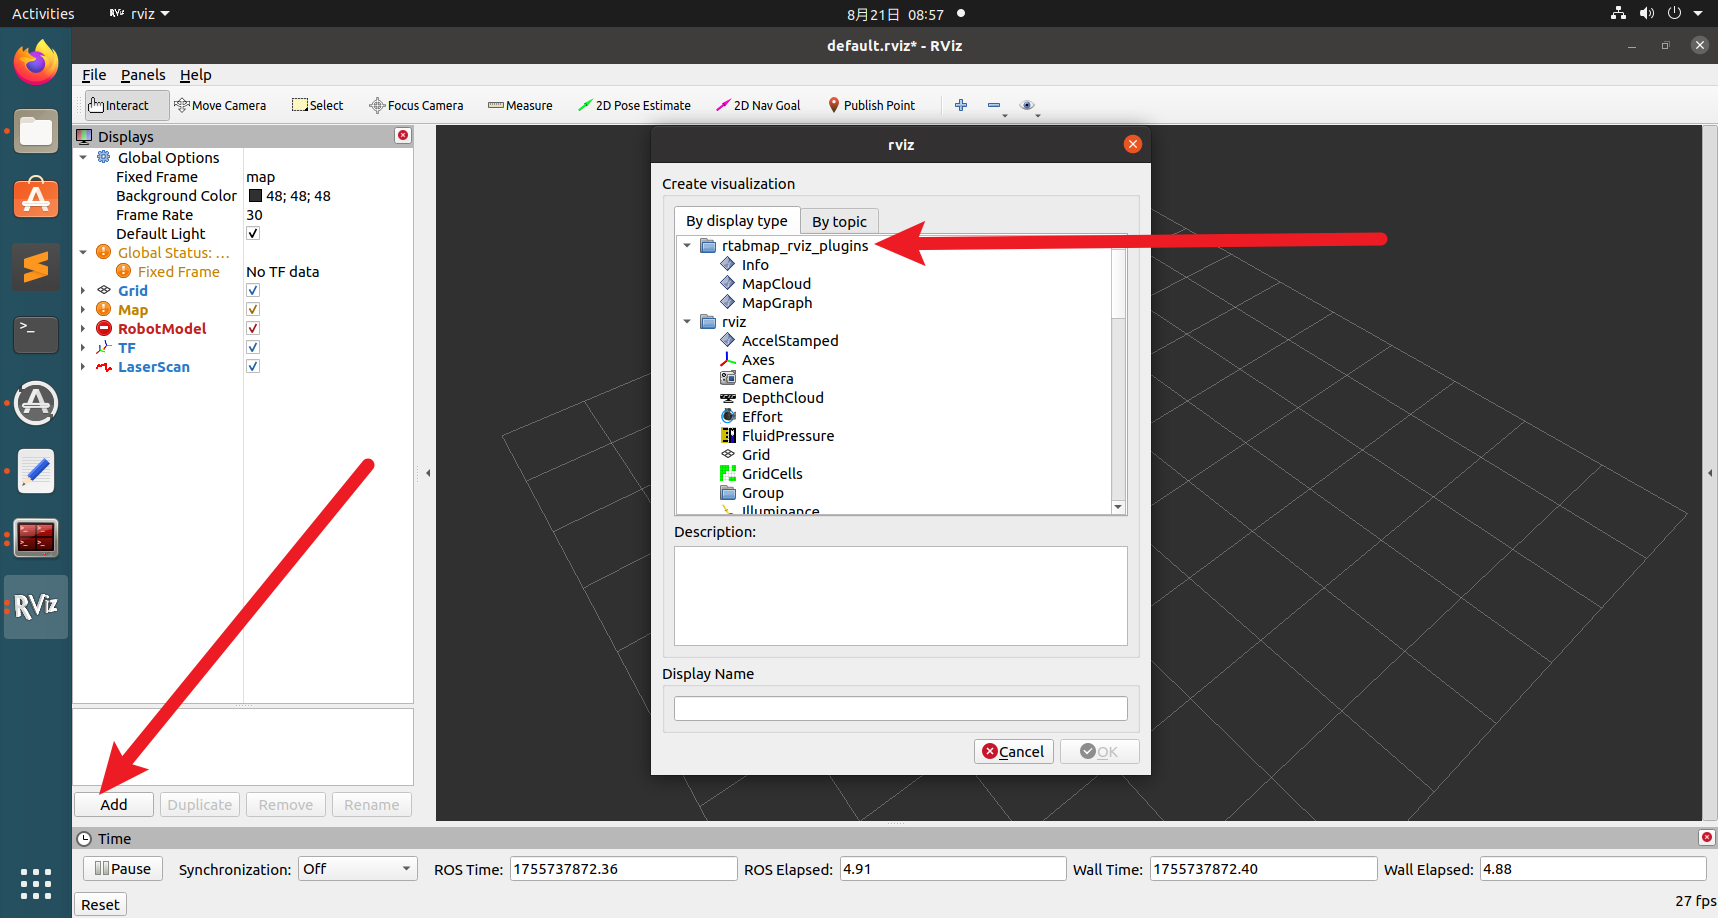Switch to the By topic tab
The image size is (1718, 918).
tap(839, 222)
